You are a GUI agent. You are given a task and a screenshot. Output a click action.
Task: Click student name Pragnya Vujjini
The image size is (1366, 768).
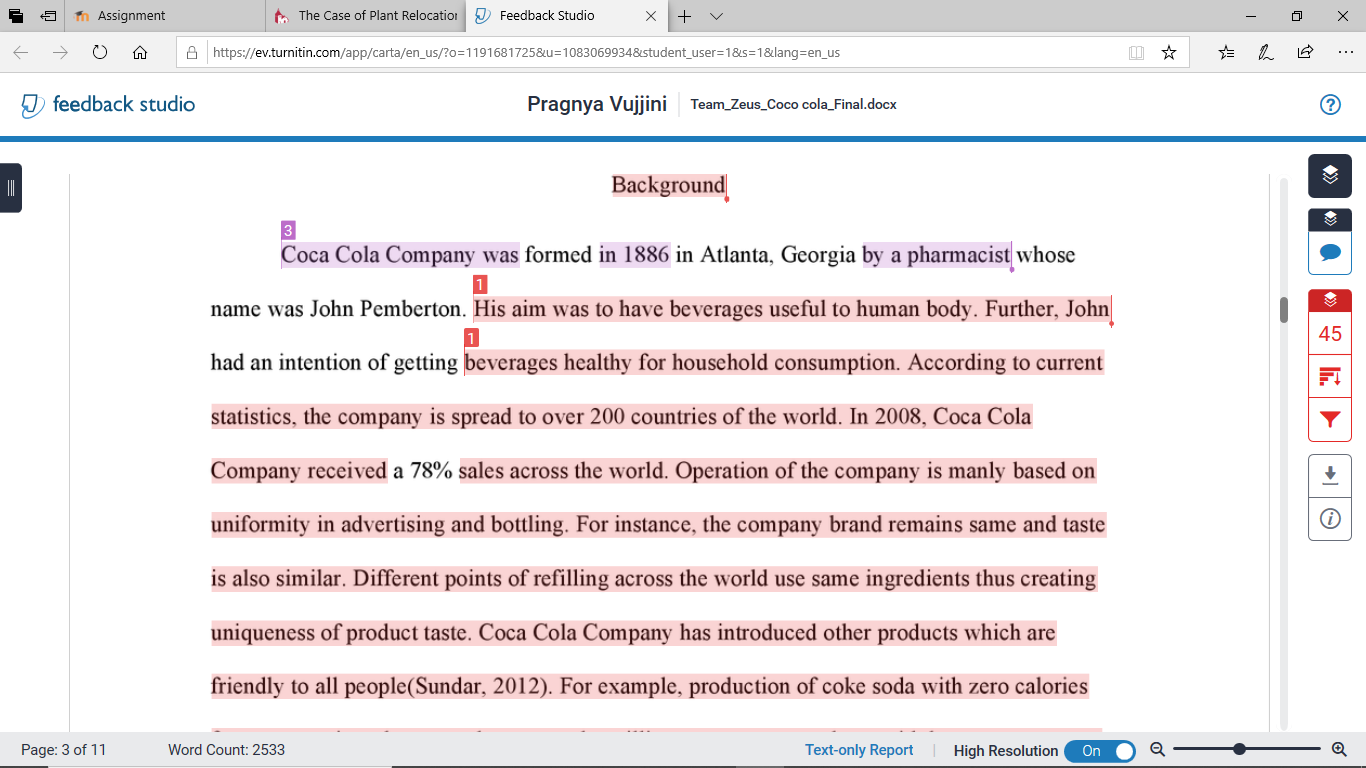tap(597, 104)
